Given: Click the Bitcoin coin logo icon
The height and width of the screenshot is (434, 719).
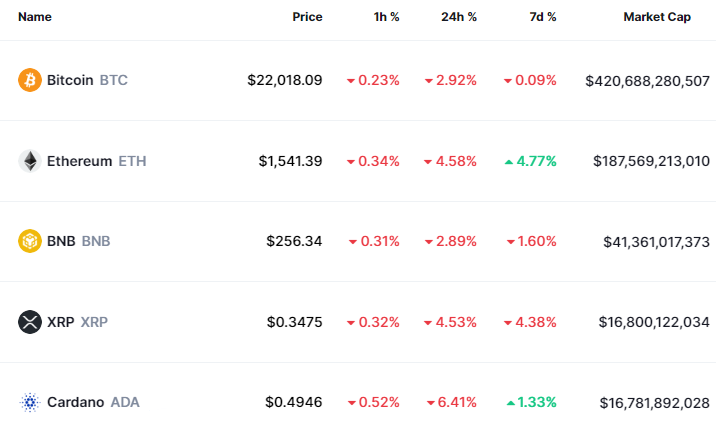Looking at the screenshot, I should pyautogui.click(x=30, y=80).
